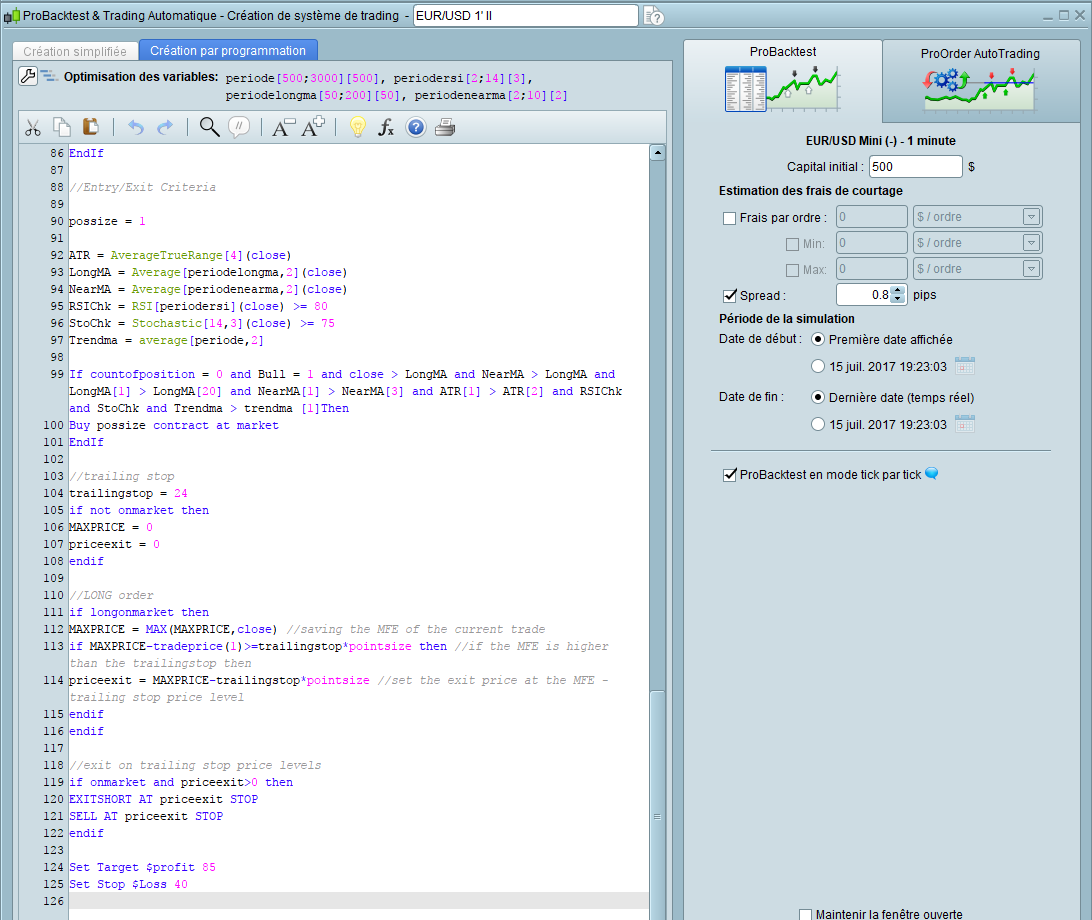Open variable optimisation wrench icon

click(x=29, y=77)
